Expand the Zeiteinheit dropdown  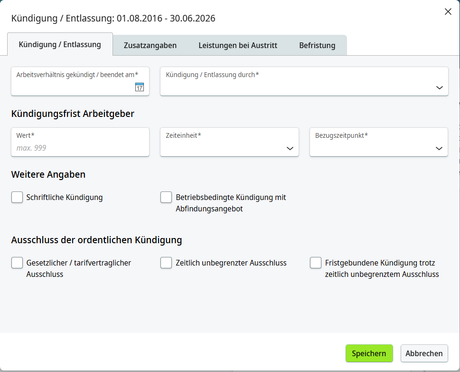[x=229, y=142]
